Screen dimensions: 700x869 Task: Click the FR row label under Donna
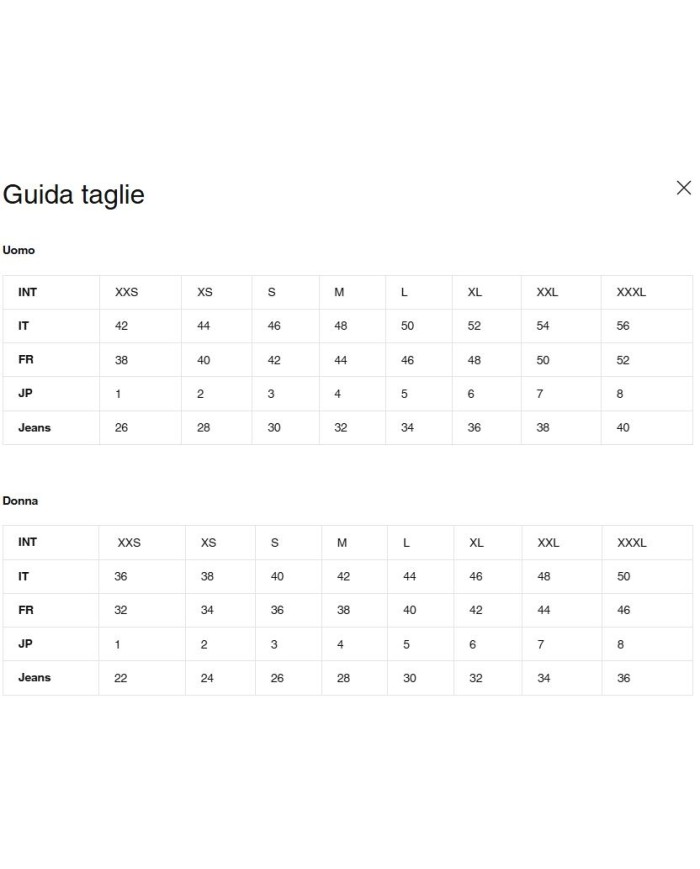point(26,610)
